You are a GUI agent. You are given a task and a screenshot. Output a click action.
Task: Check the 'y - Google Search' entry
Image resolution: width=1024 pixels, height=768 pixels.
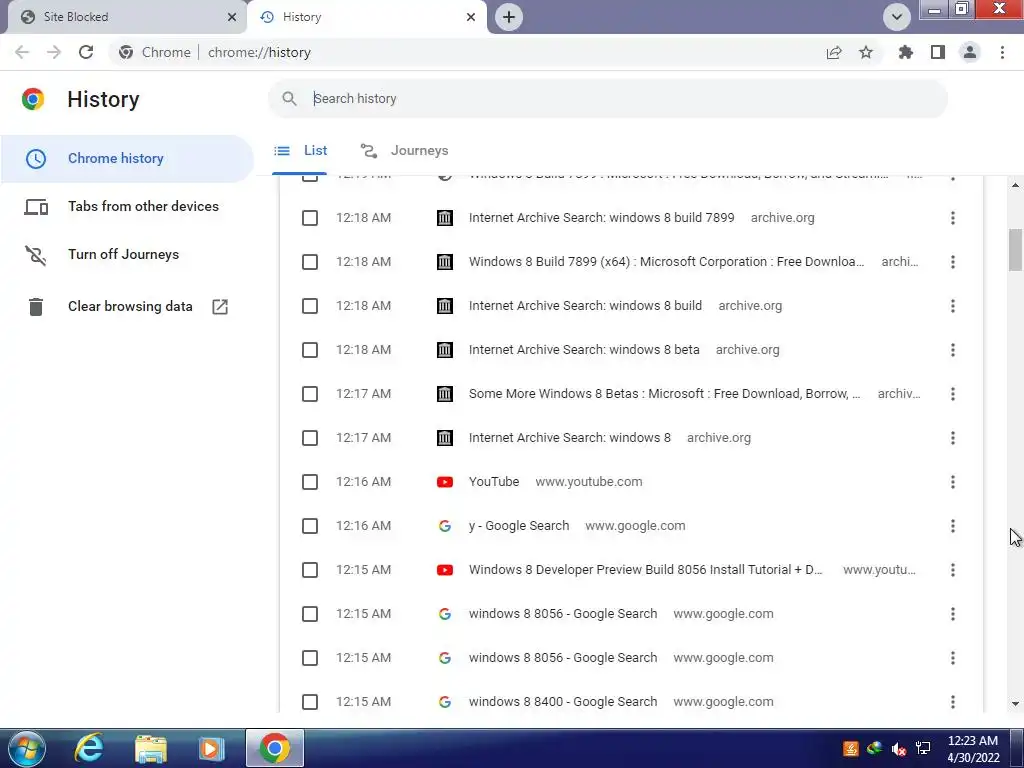point(310,526)
